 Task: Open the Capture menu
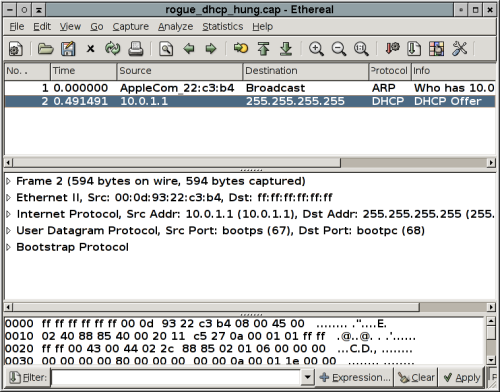pyautogui.click(x=130, y=26)
